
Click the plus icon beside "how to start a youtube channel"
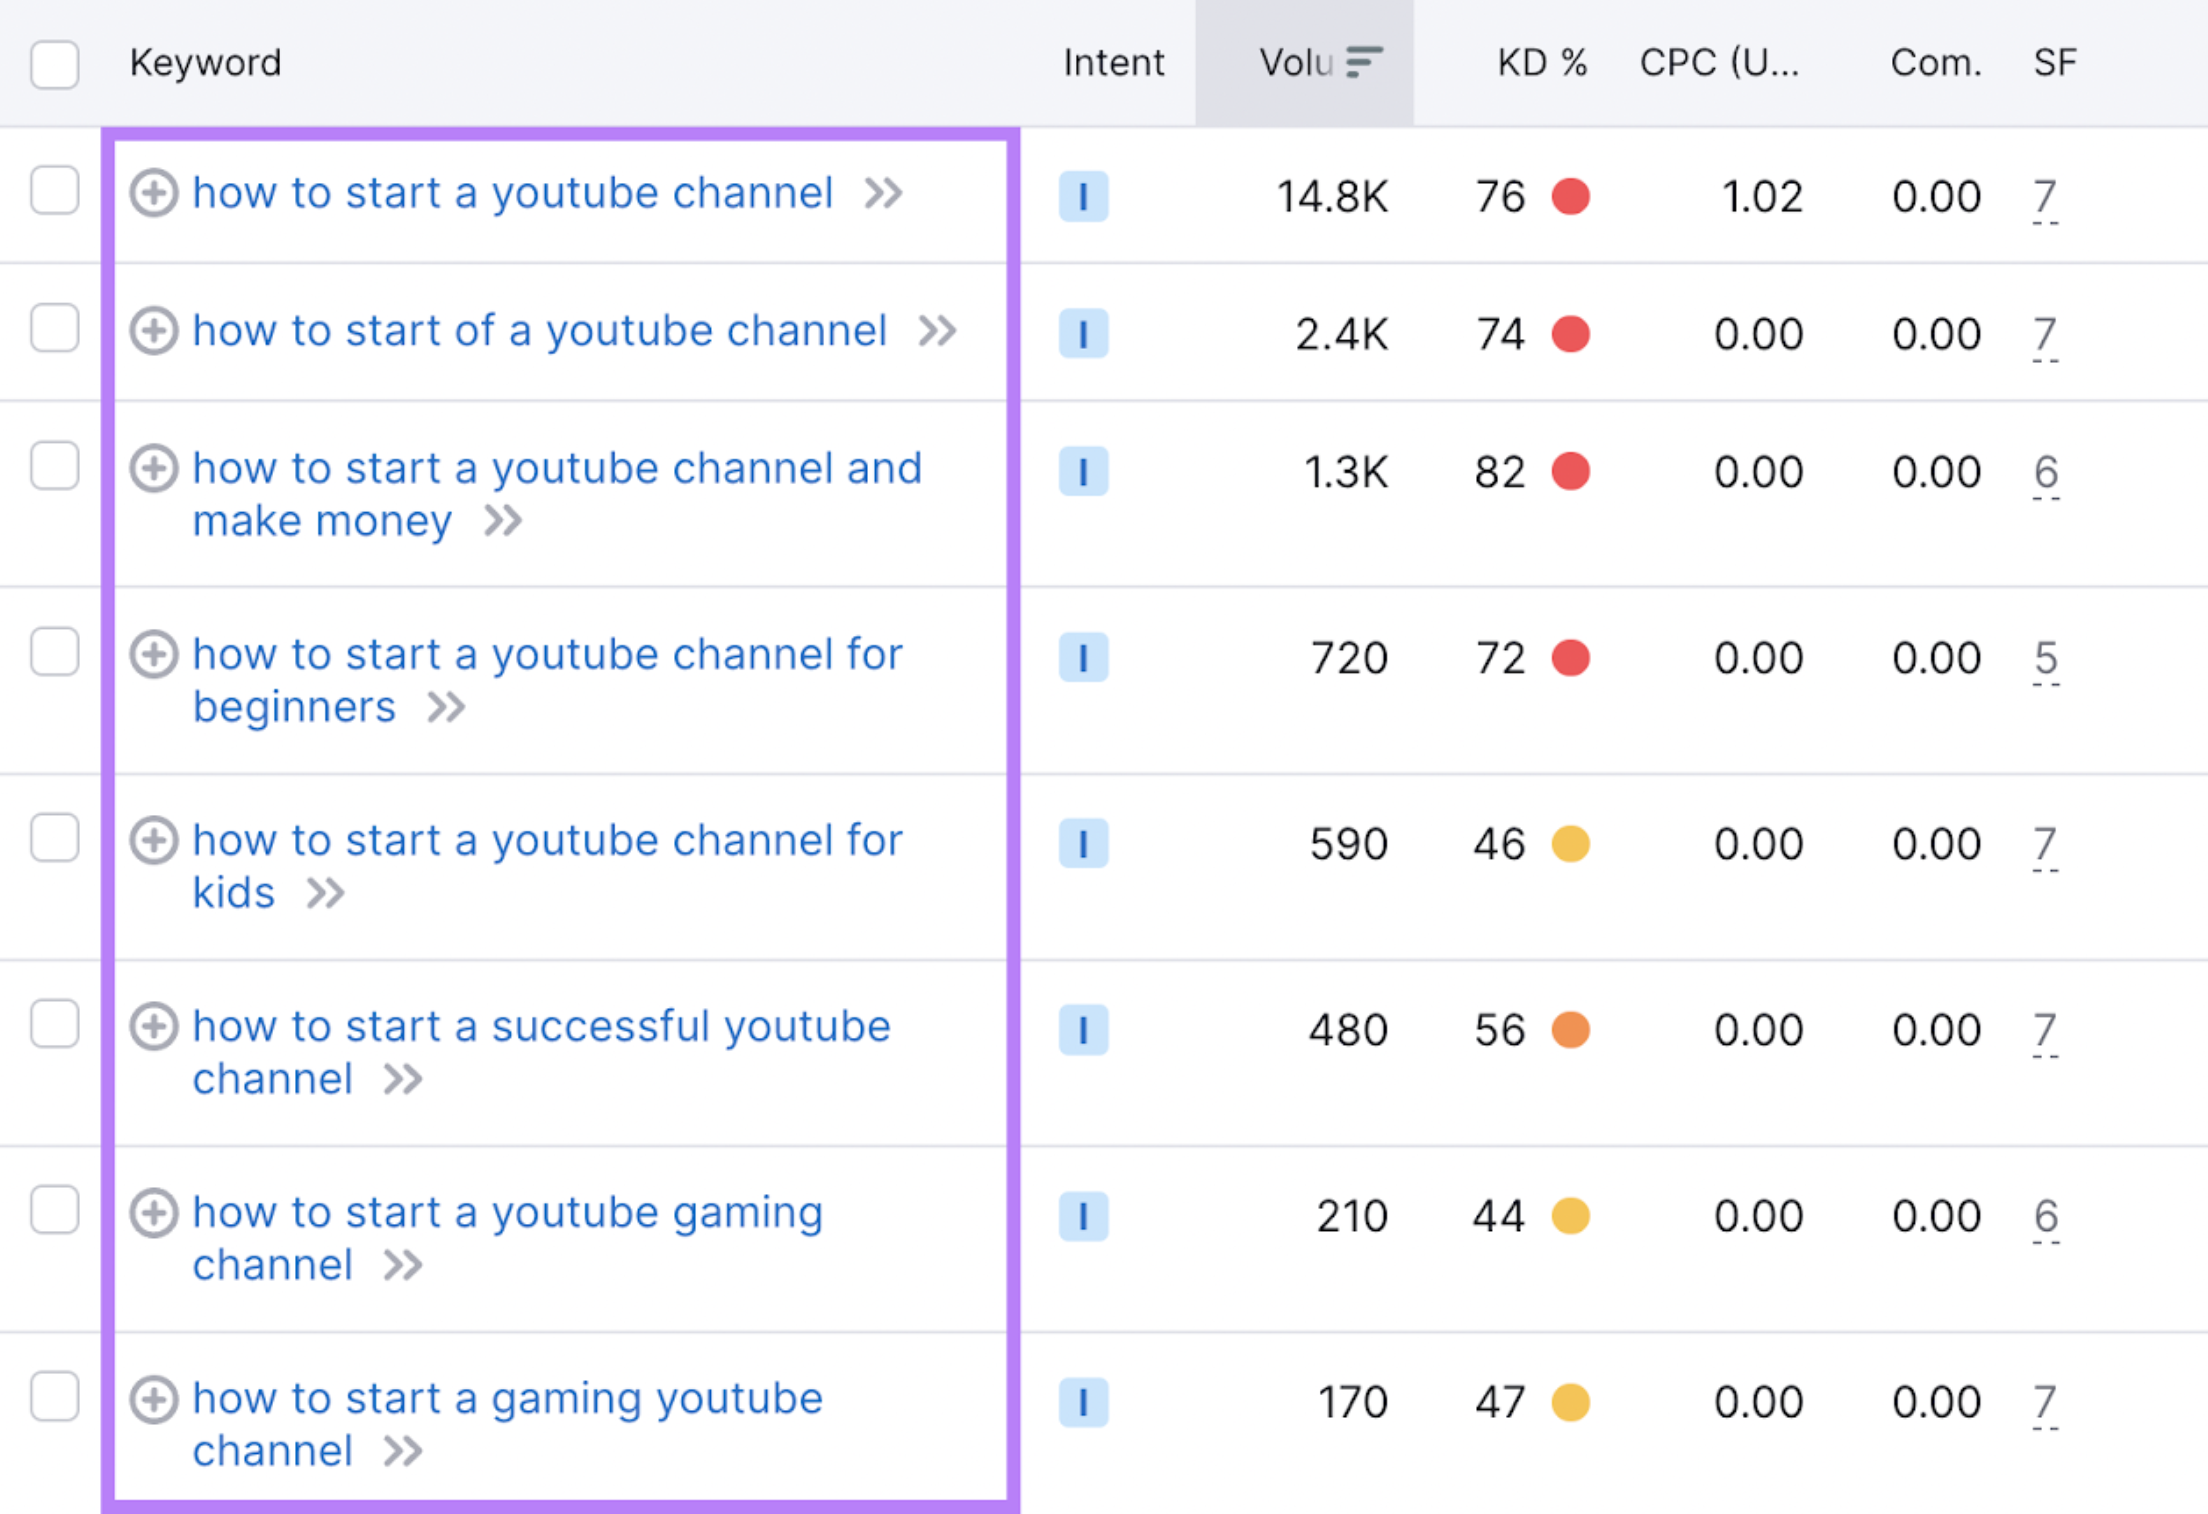click(x=154, y=193)
